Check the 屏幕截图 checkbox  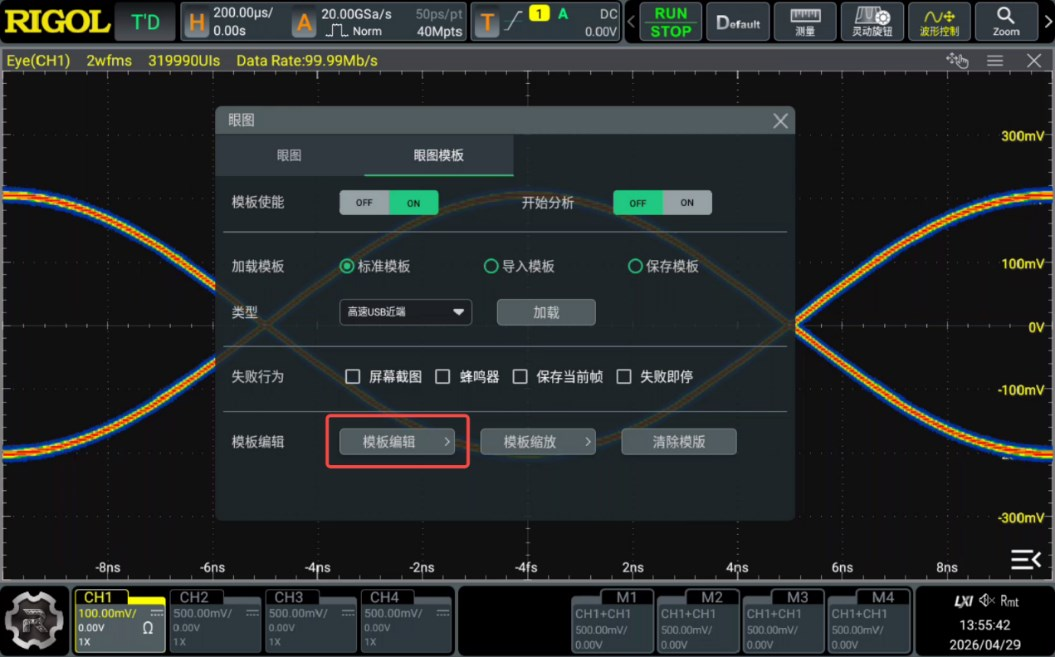[x=353, y=376]
